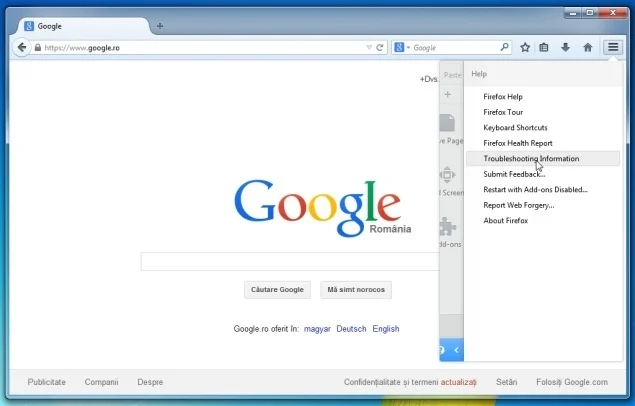Click the zoom in plus button
The image size is (635, 406).
click(448, 94)
